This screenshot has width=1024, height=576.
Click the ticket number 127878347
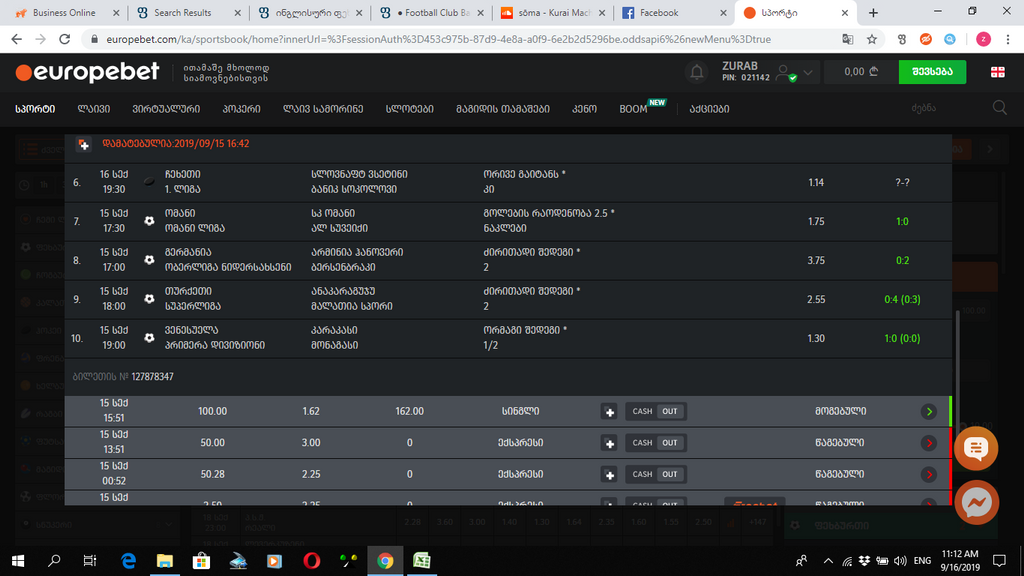tap(152, 377)
